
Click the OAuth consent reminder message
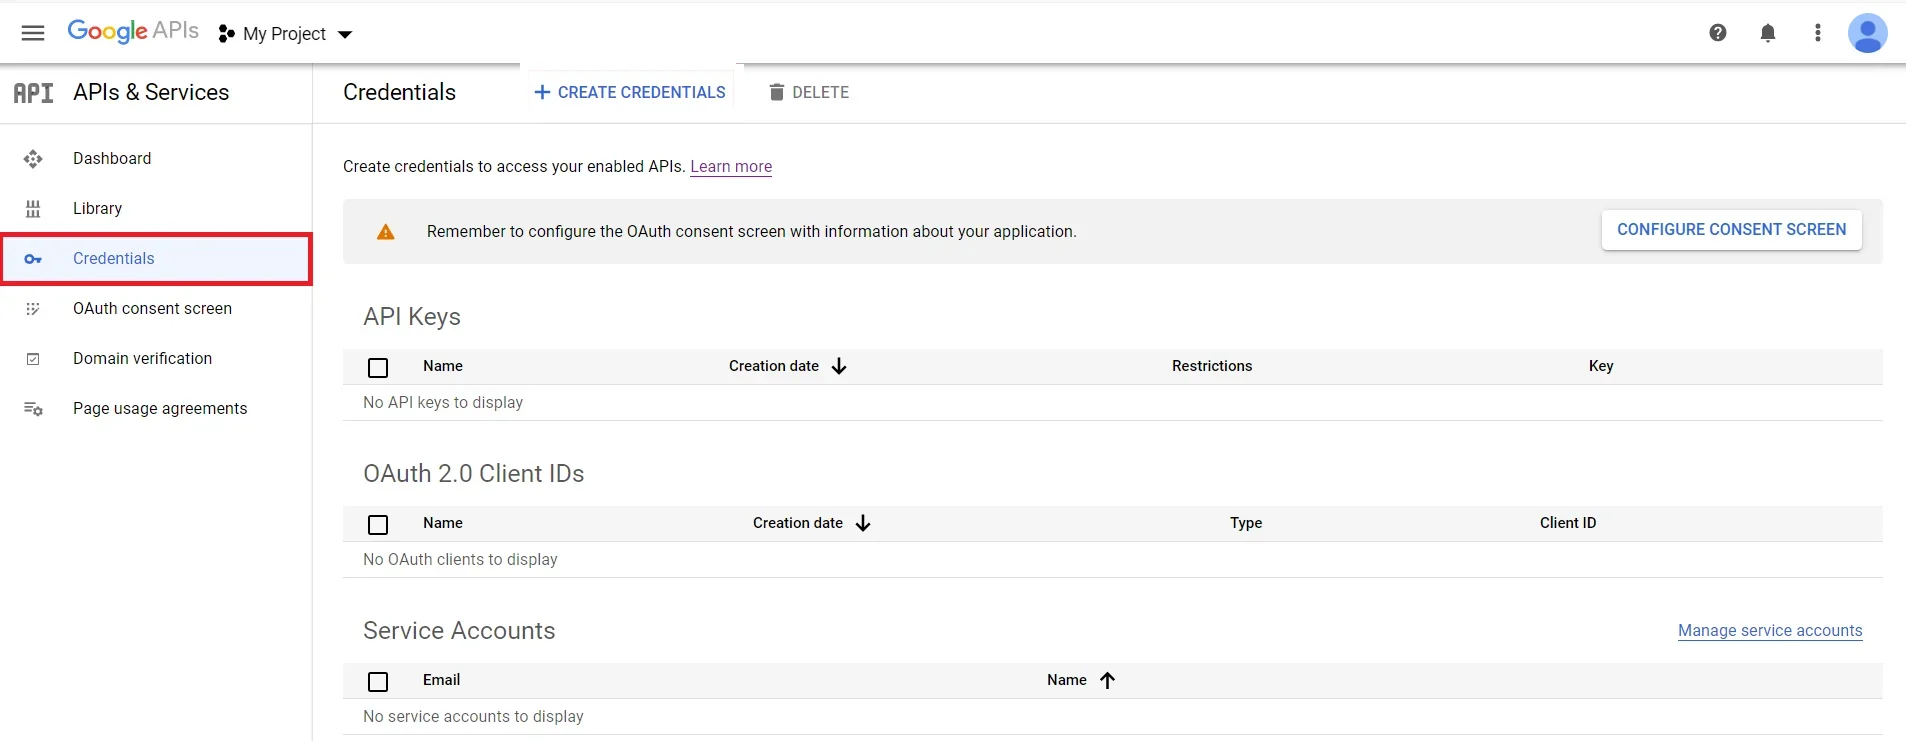pos(752,232)
